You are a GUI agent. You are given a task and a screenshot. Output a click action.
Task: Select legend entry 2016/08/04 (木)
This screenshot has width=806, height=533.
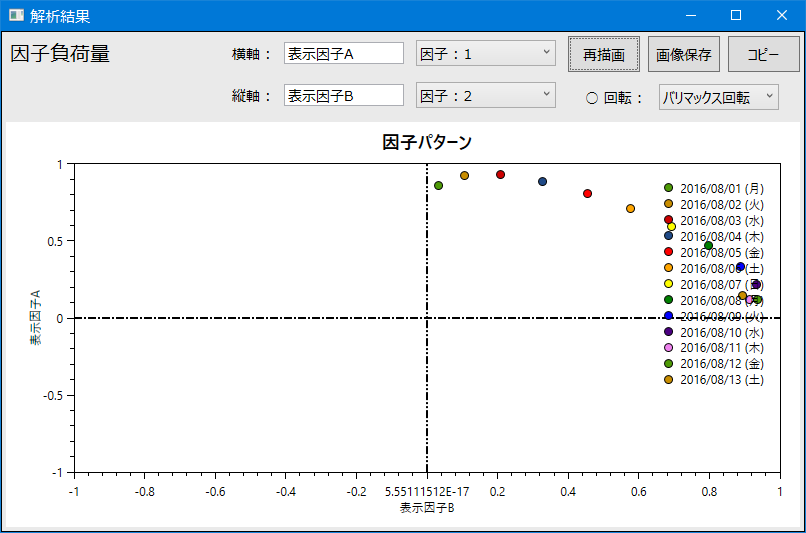pyautogui.click(x=714, y=236)
